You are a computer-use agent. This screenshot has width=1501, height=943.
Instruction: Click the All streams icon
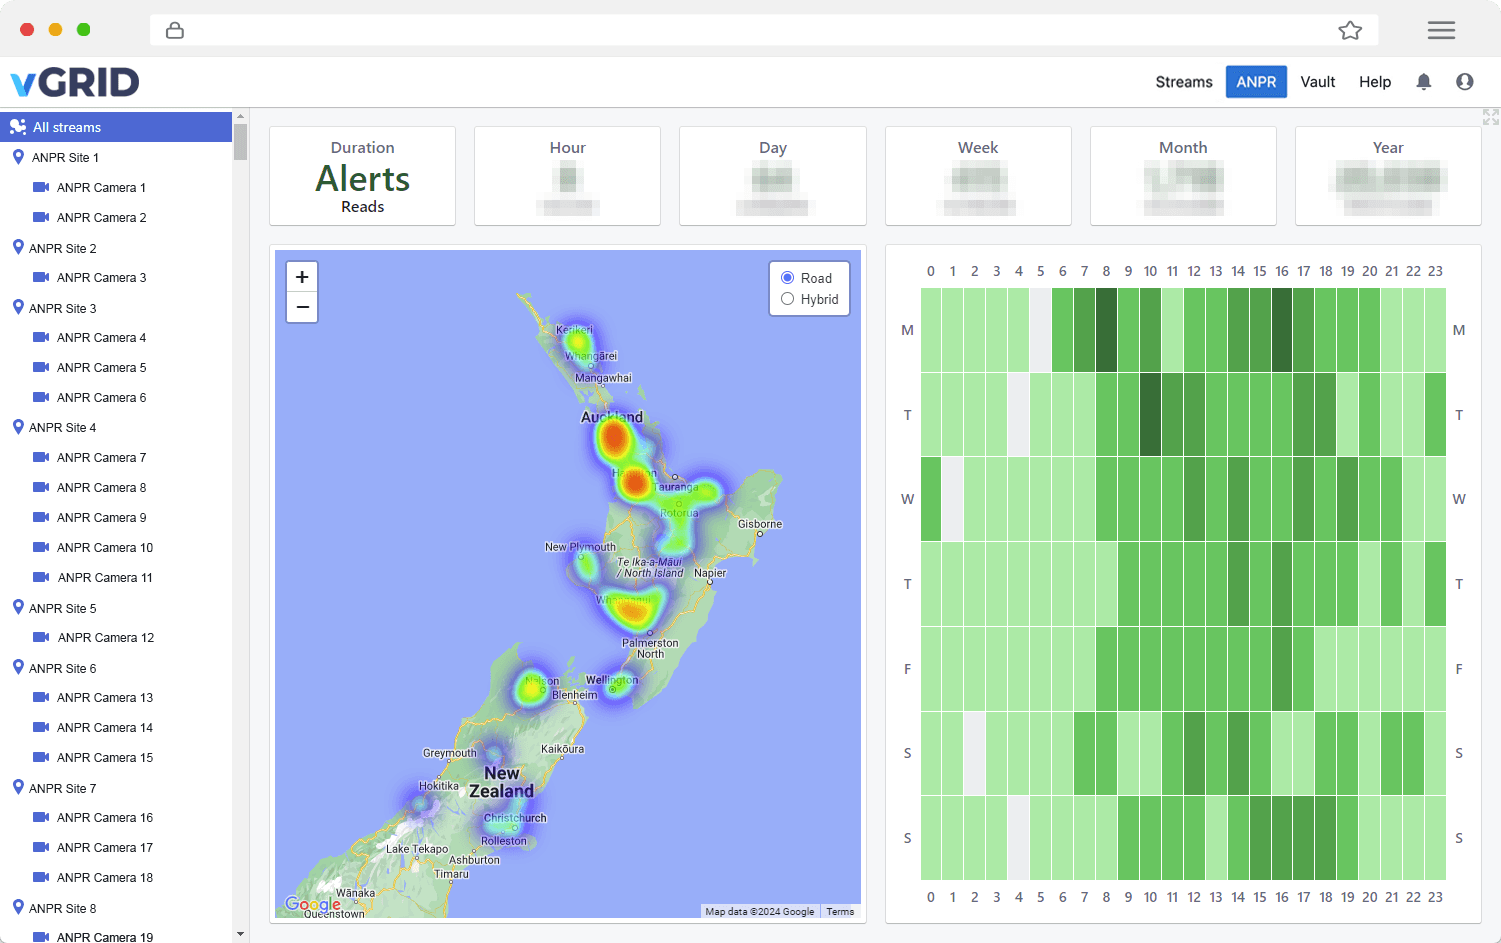[x=18, y=127]
